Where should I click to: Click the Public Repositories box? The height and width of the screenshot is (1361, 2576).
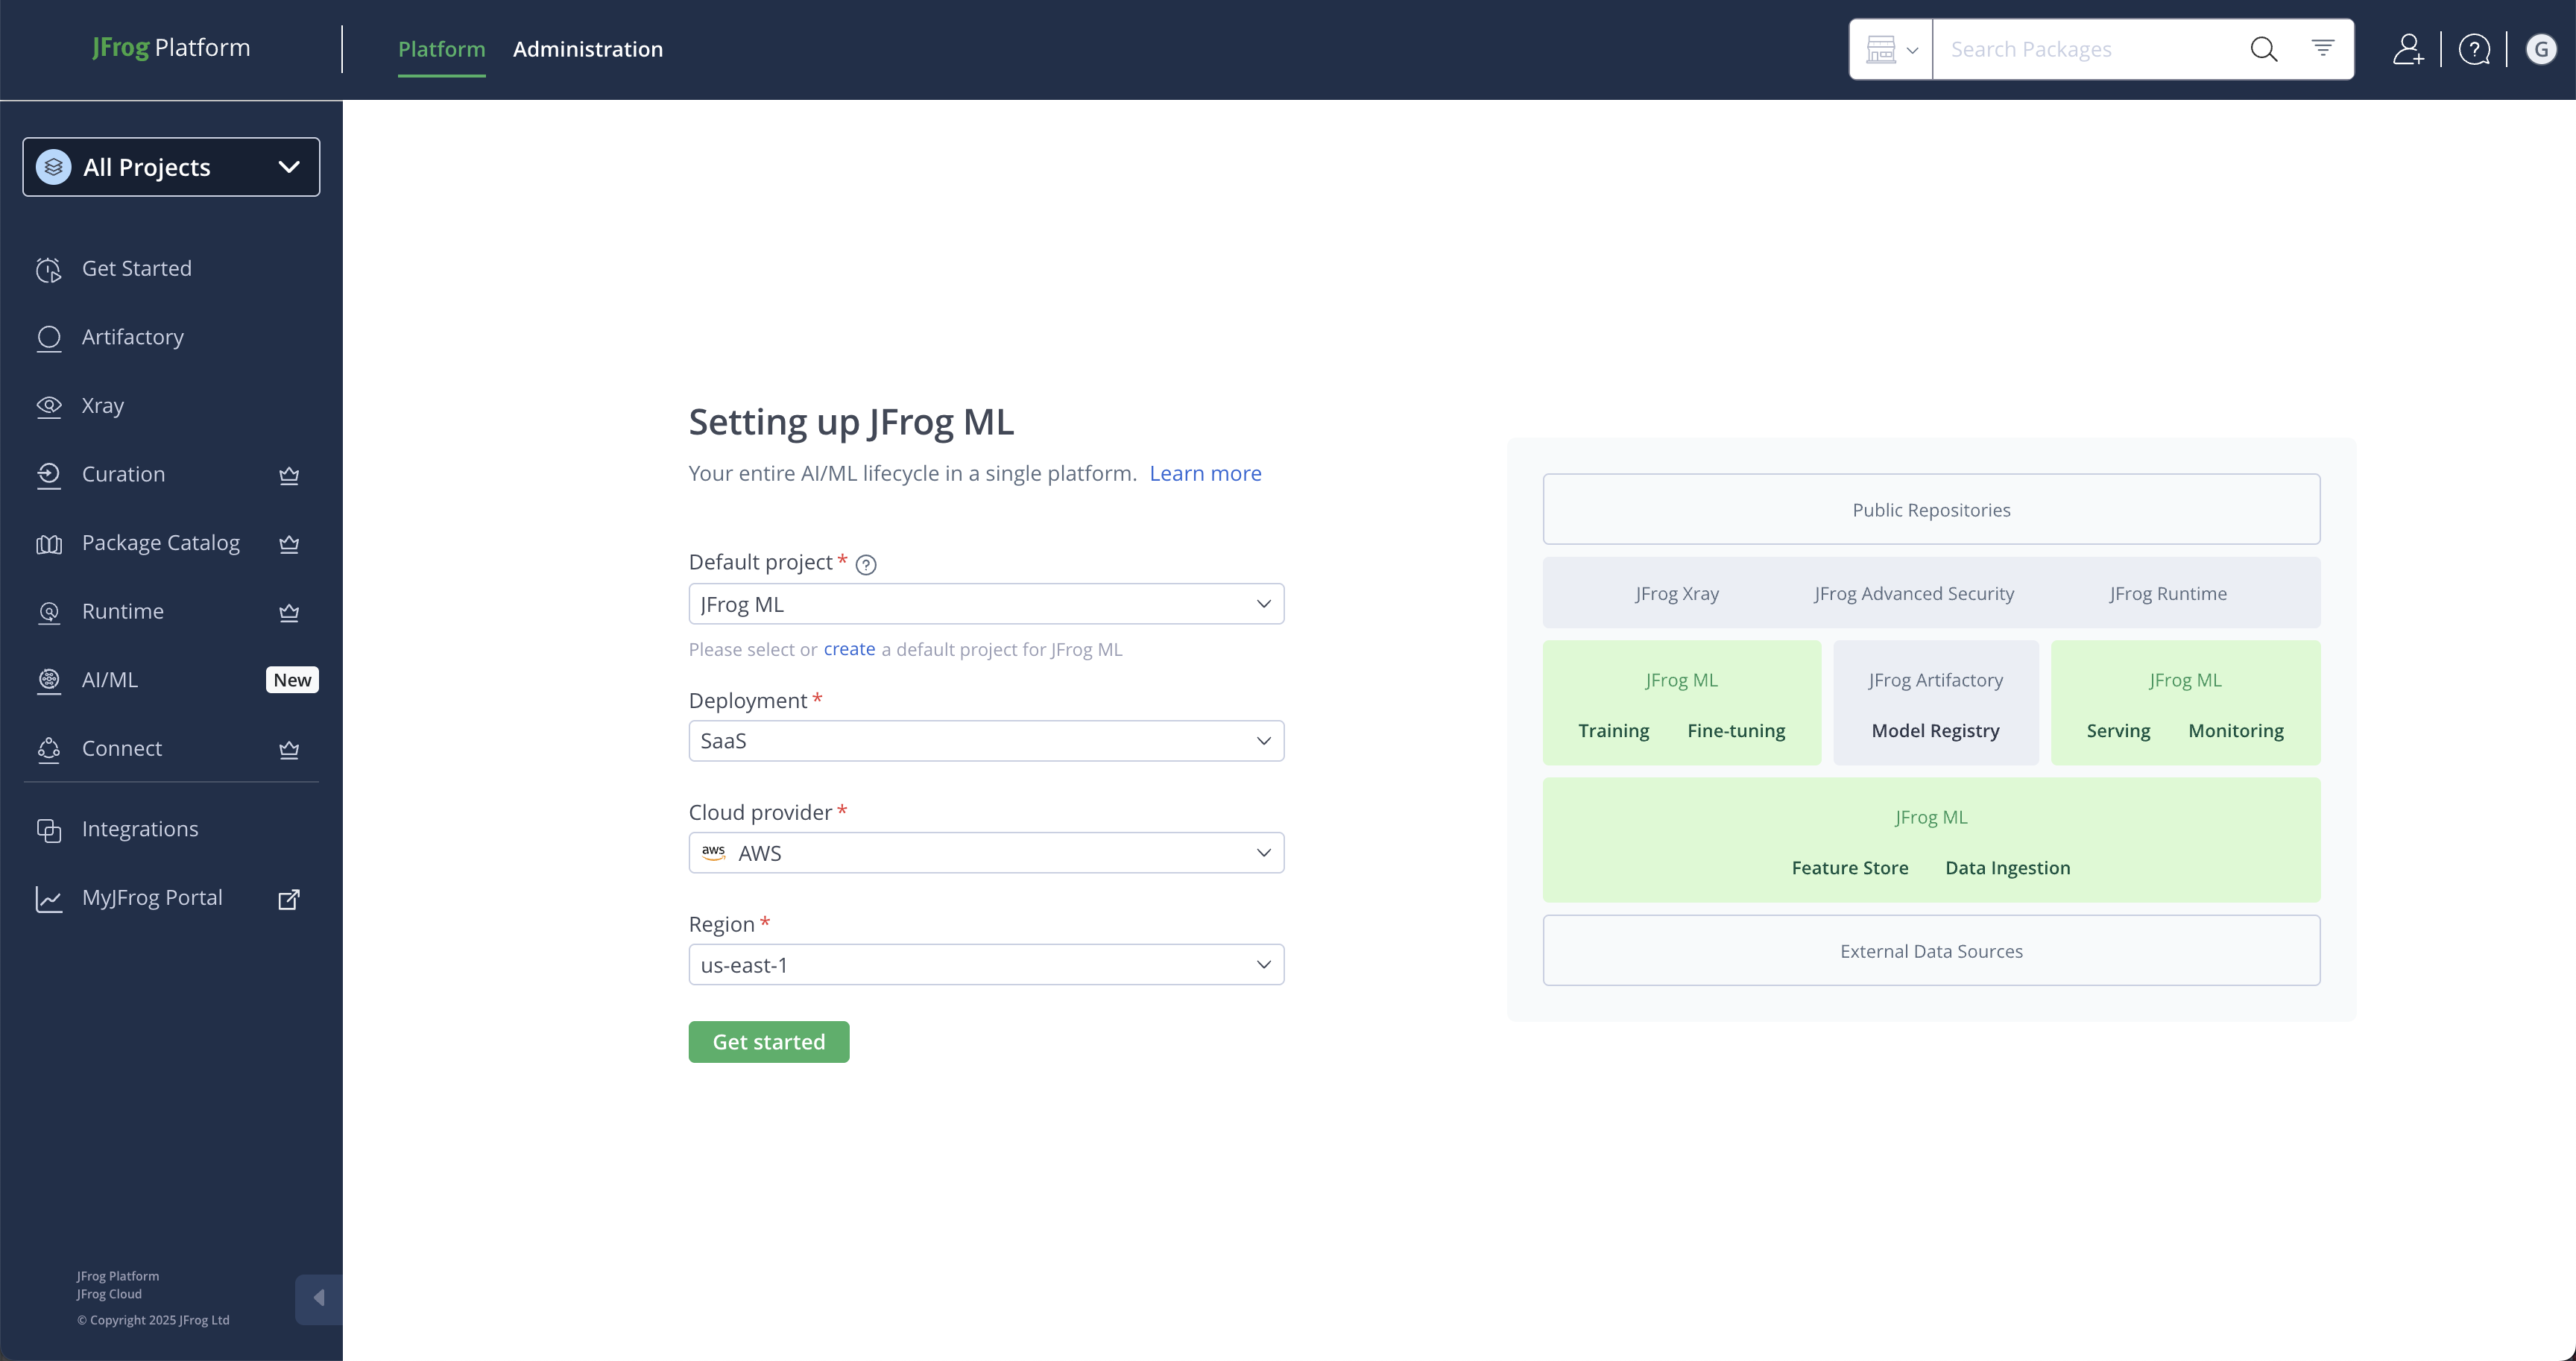point(1931,510)
